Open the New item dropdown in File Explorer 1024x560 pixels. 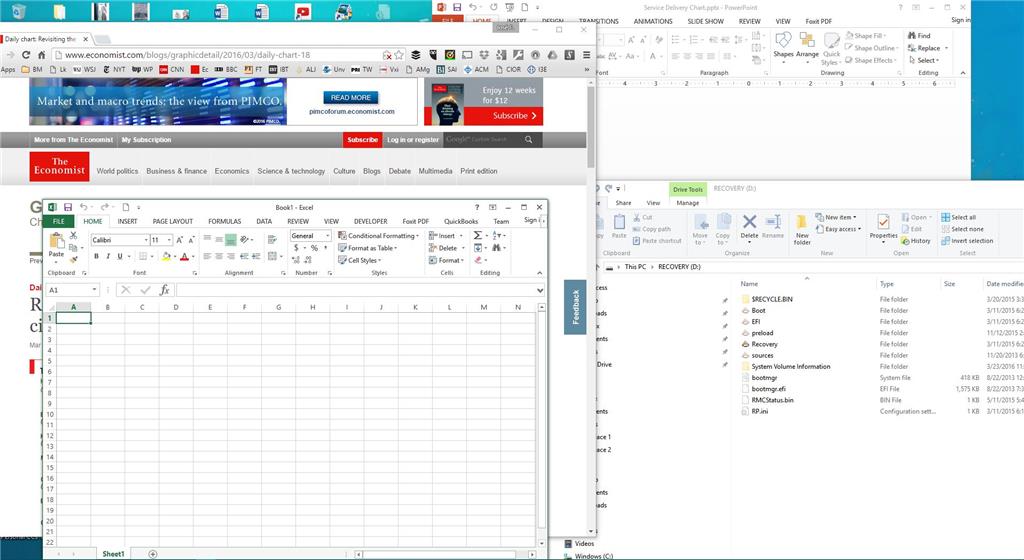click(x=836, y=217)
